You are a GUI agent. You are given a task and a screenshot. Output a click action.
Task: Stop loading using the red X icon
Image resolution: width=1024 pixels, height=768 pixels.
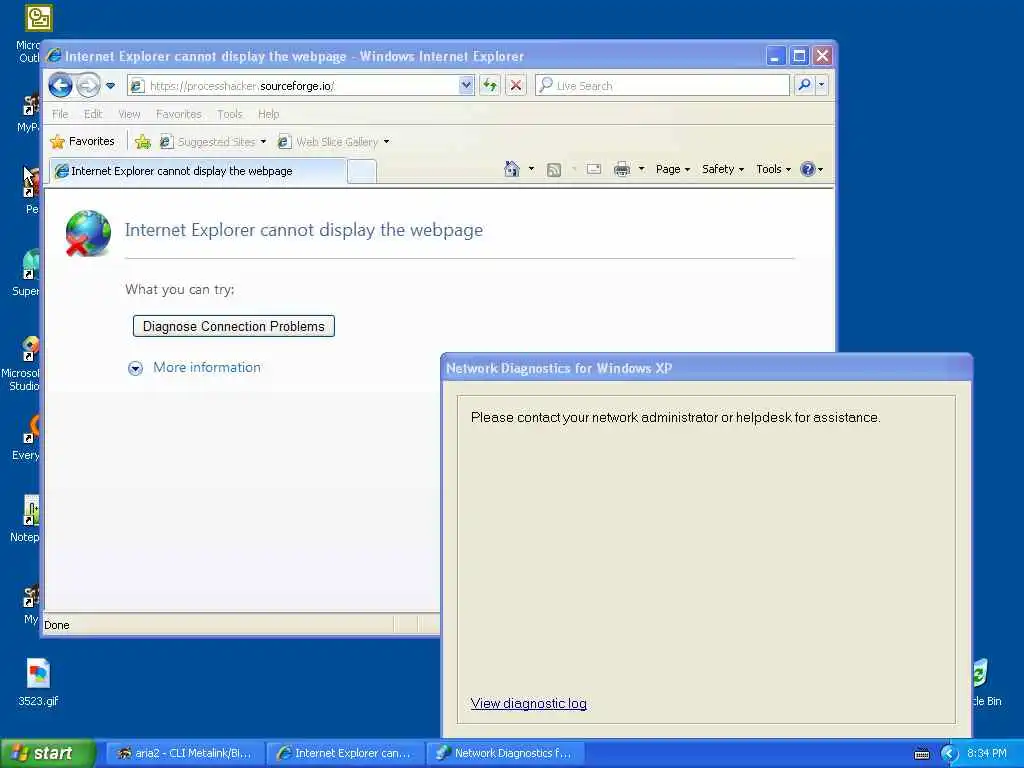point(516,86)
